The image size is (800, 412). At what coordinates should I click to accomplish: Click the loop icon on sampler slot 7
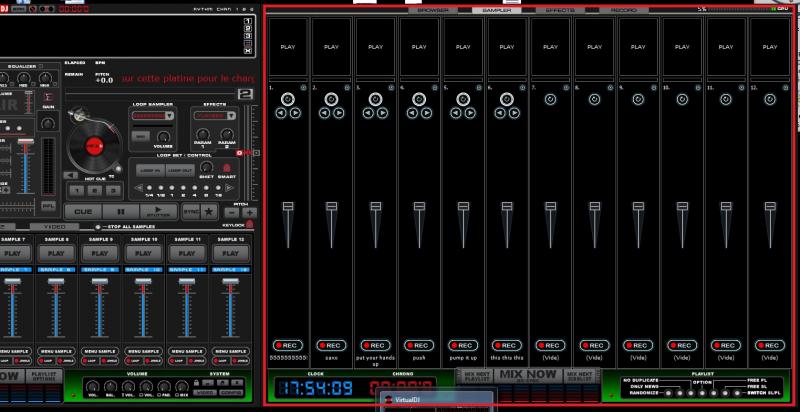550,99
